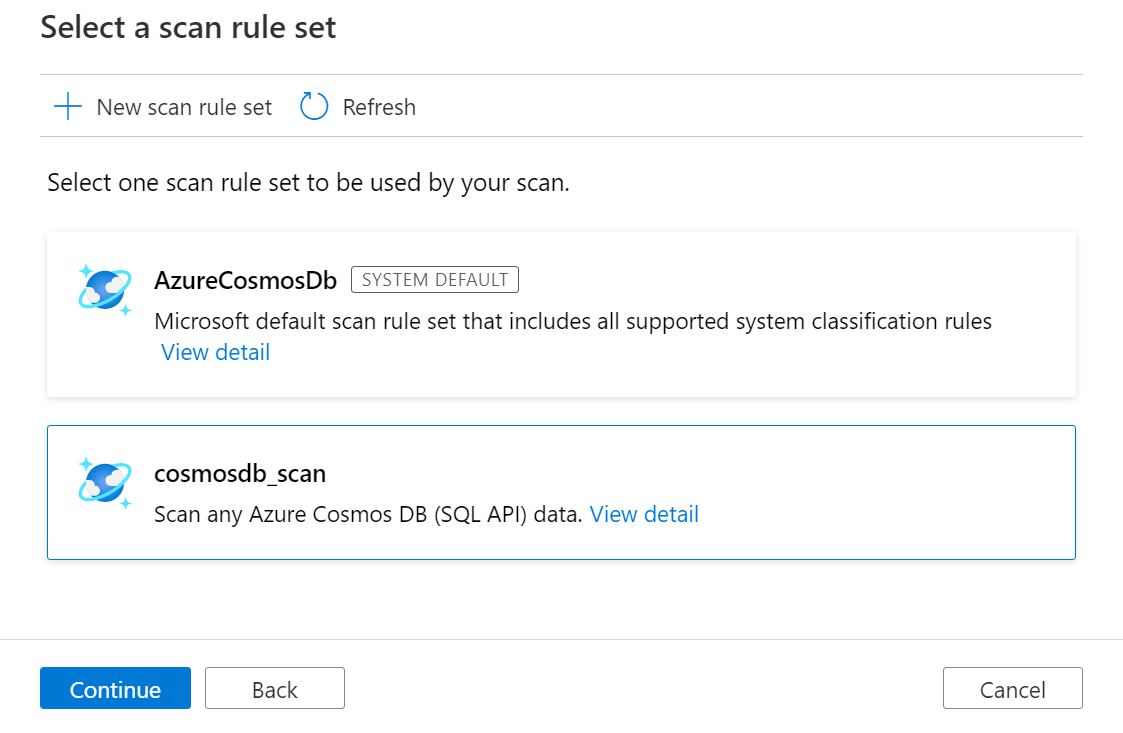View detail of AzureCosmosDb rule set

[215, 352]
